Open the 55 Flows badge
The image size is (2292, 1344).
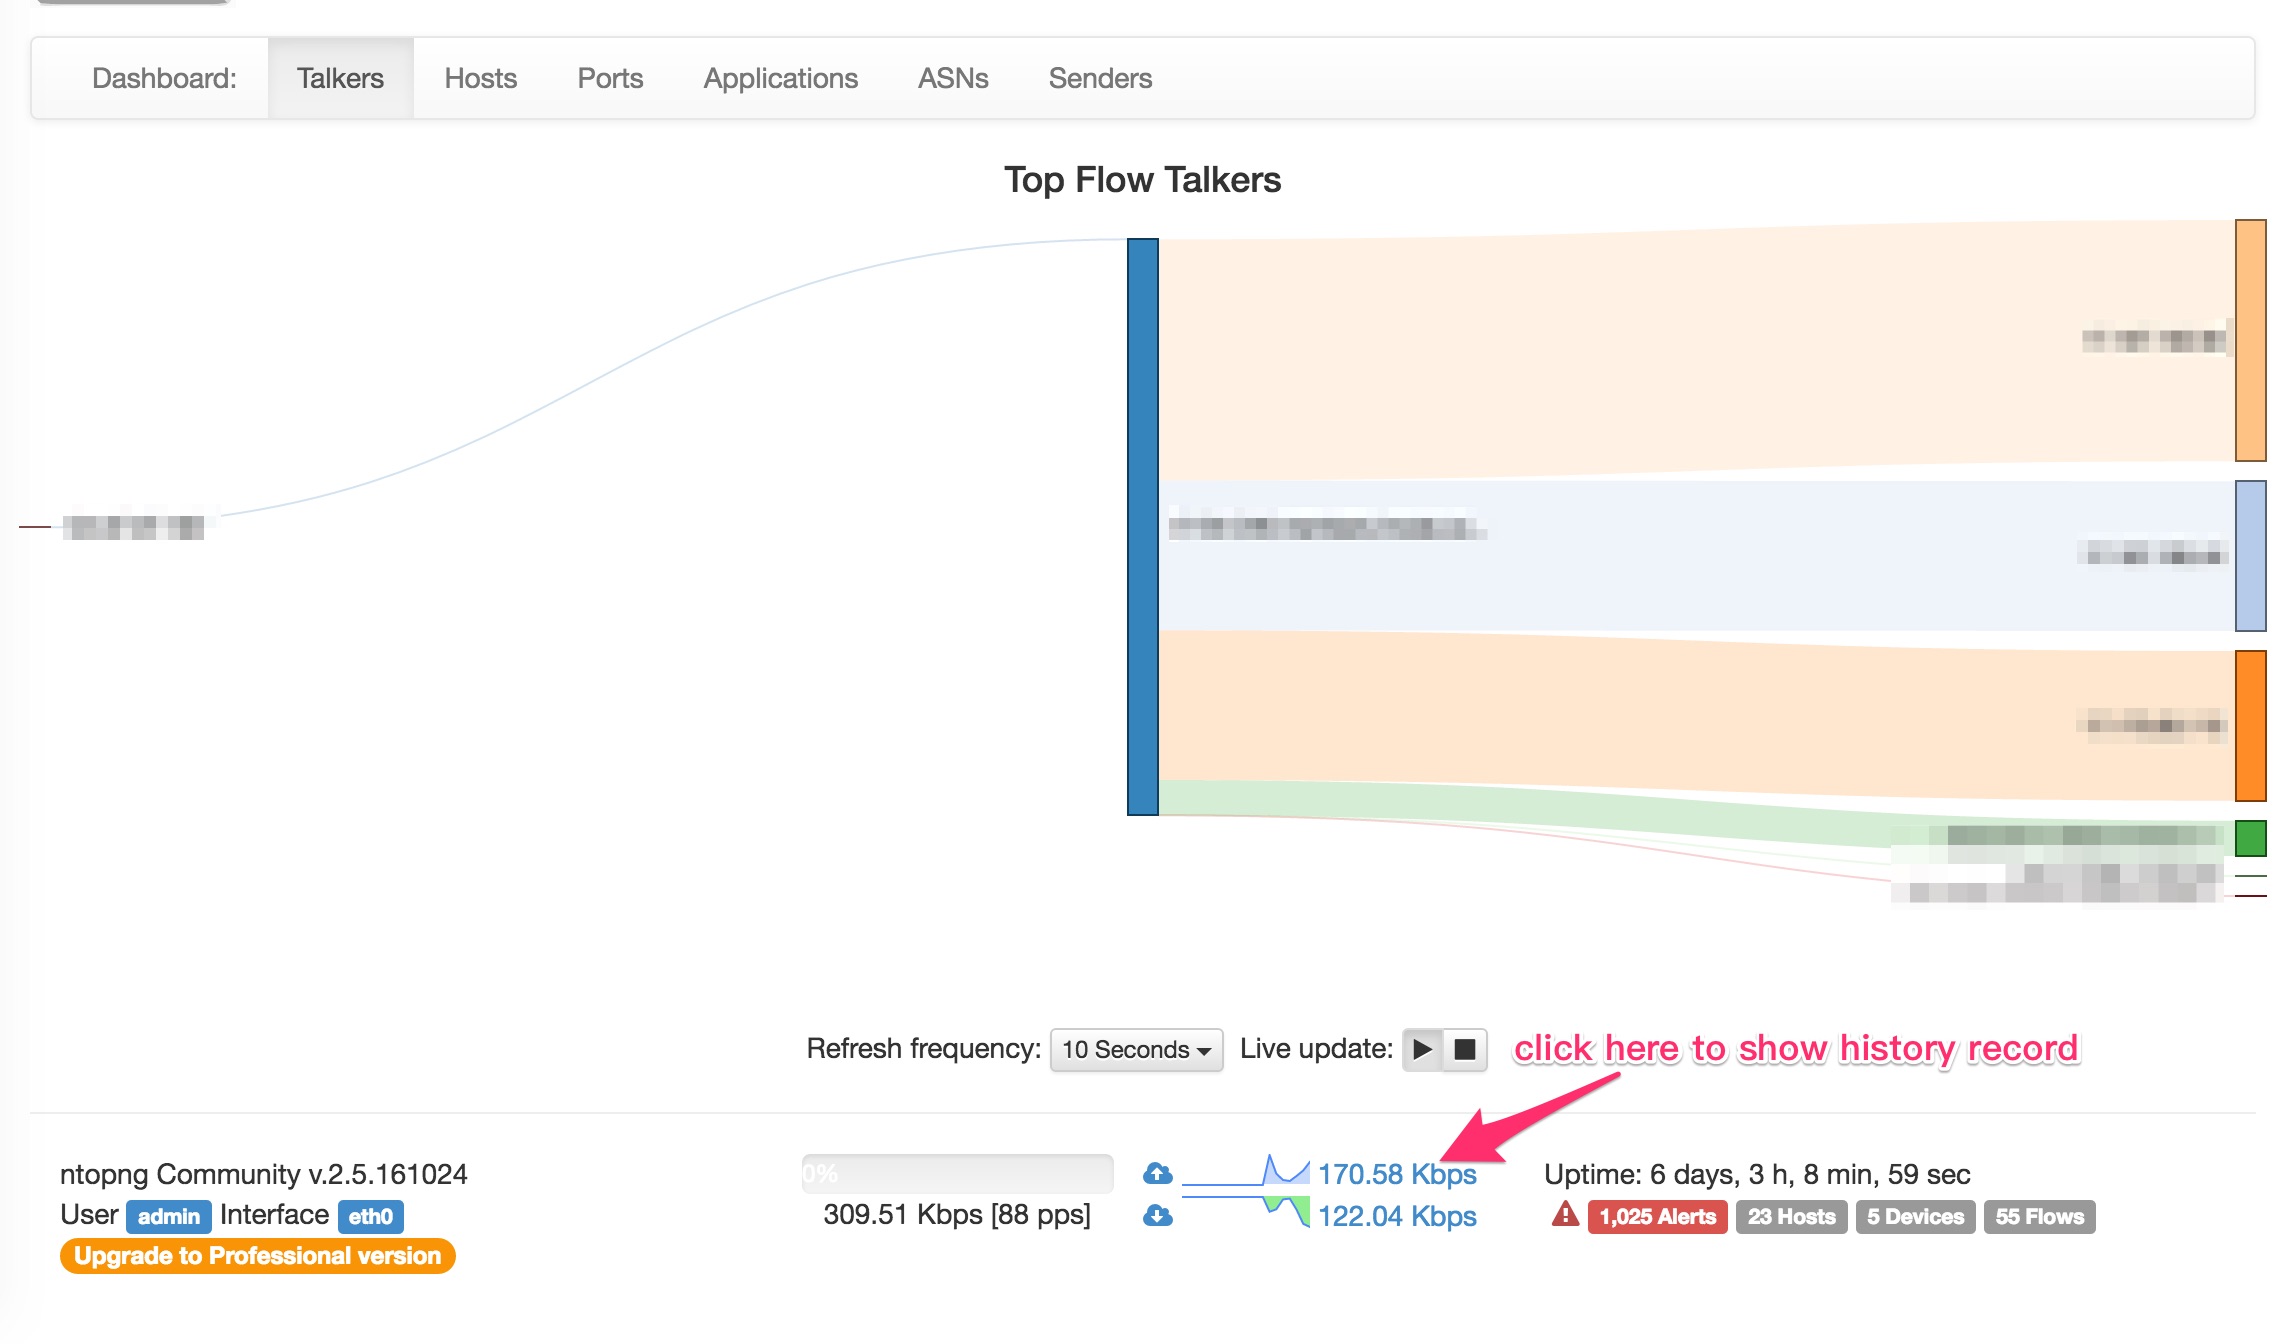(2039, 1217)
